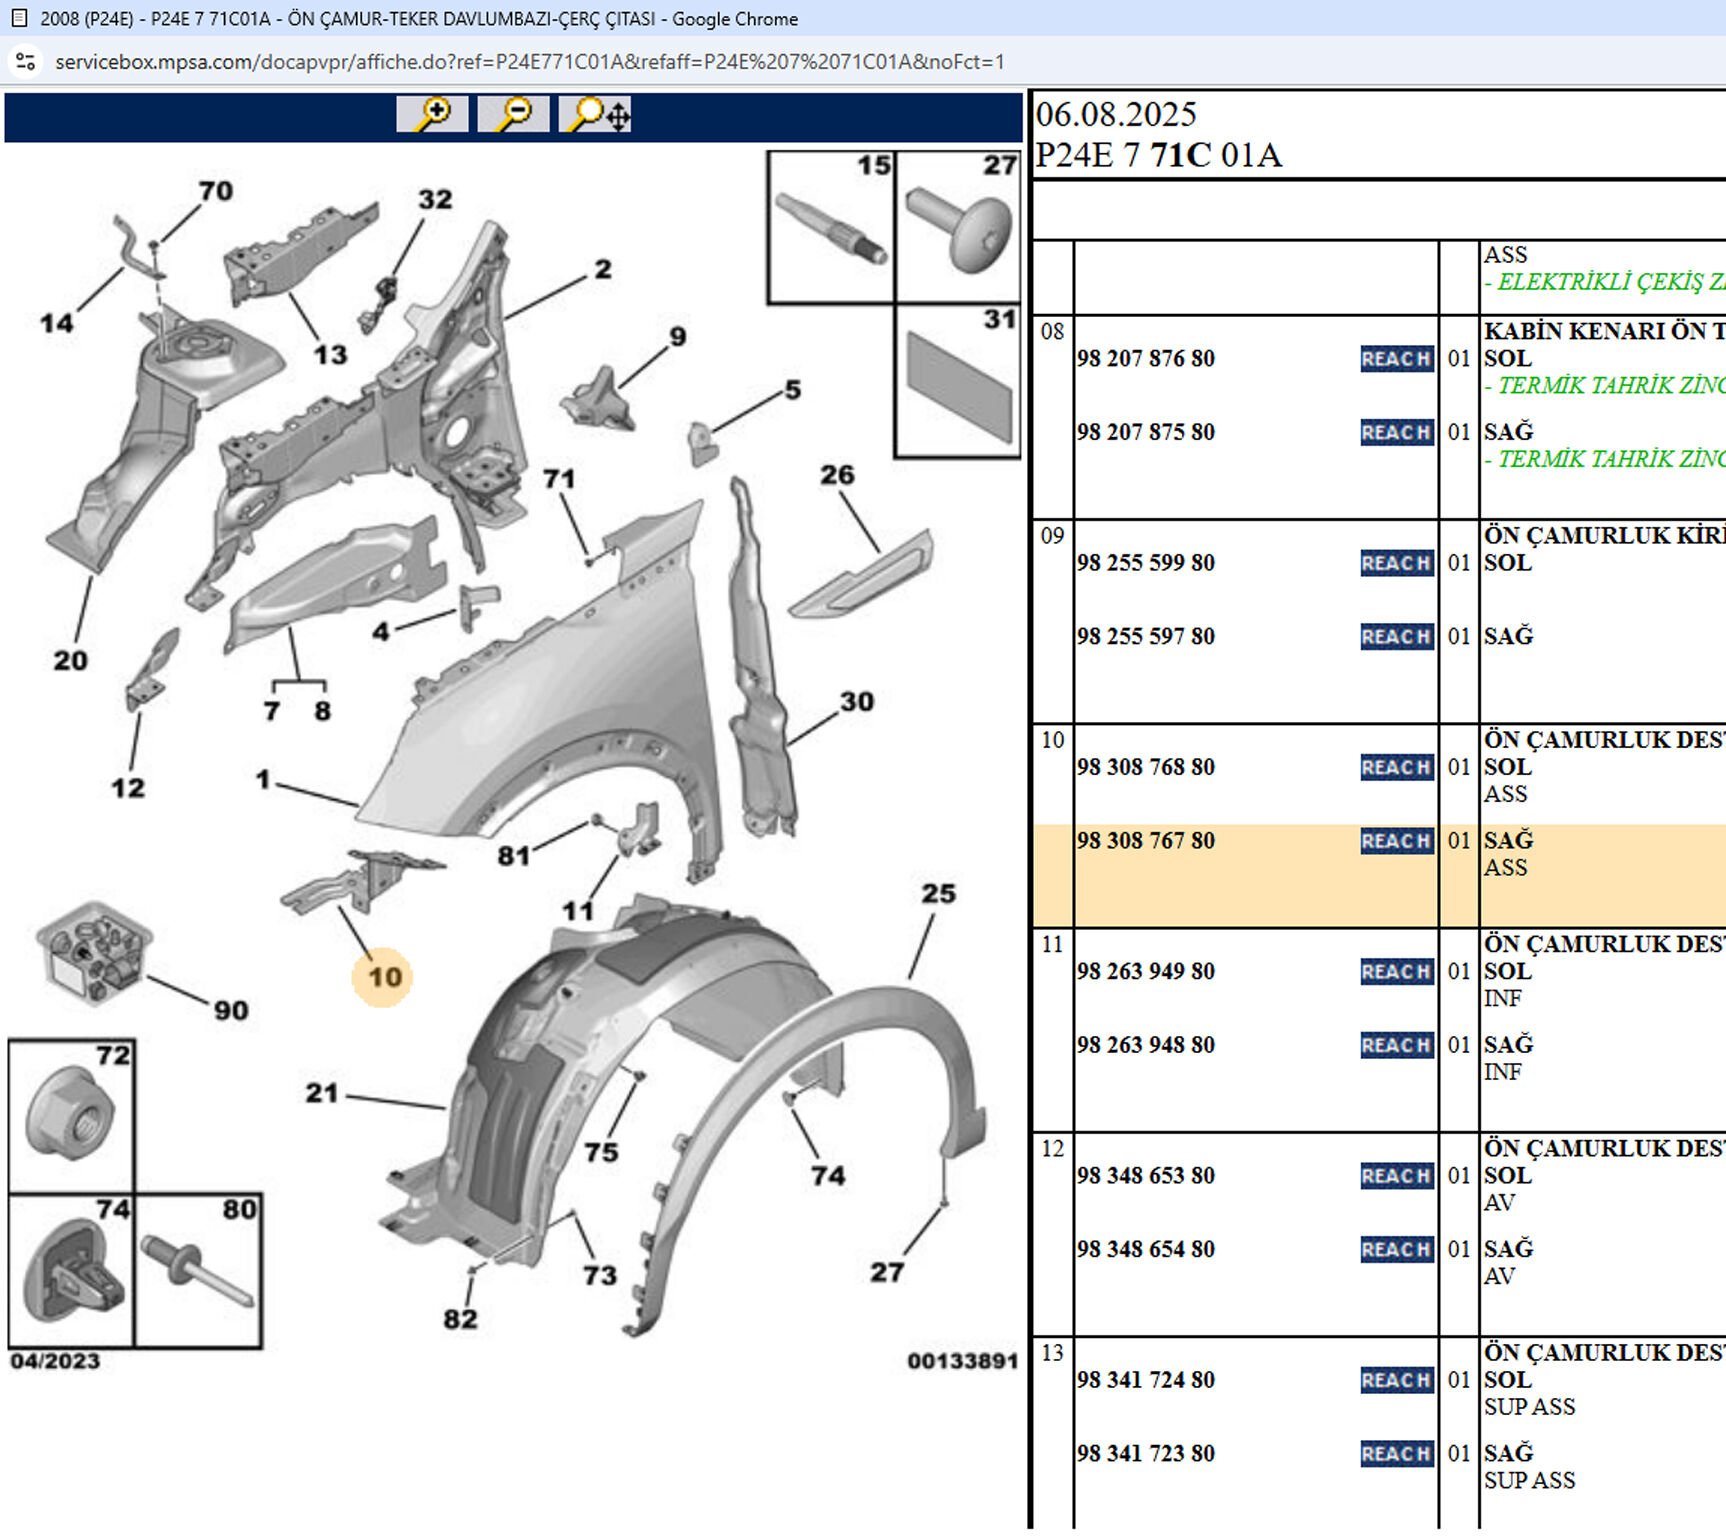This screenshot has width=1726, height=1536.
Task: Select part number 98 308 768 80
Action: point(1146,767)
